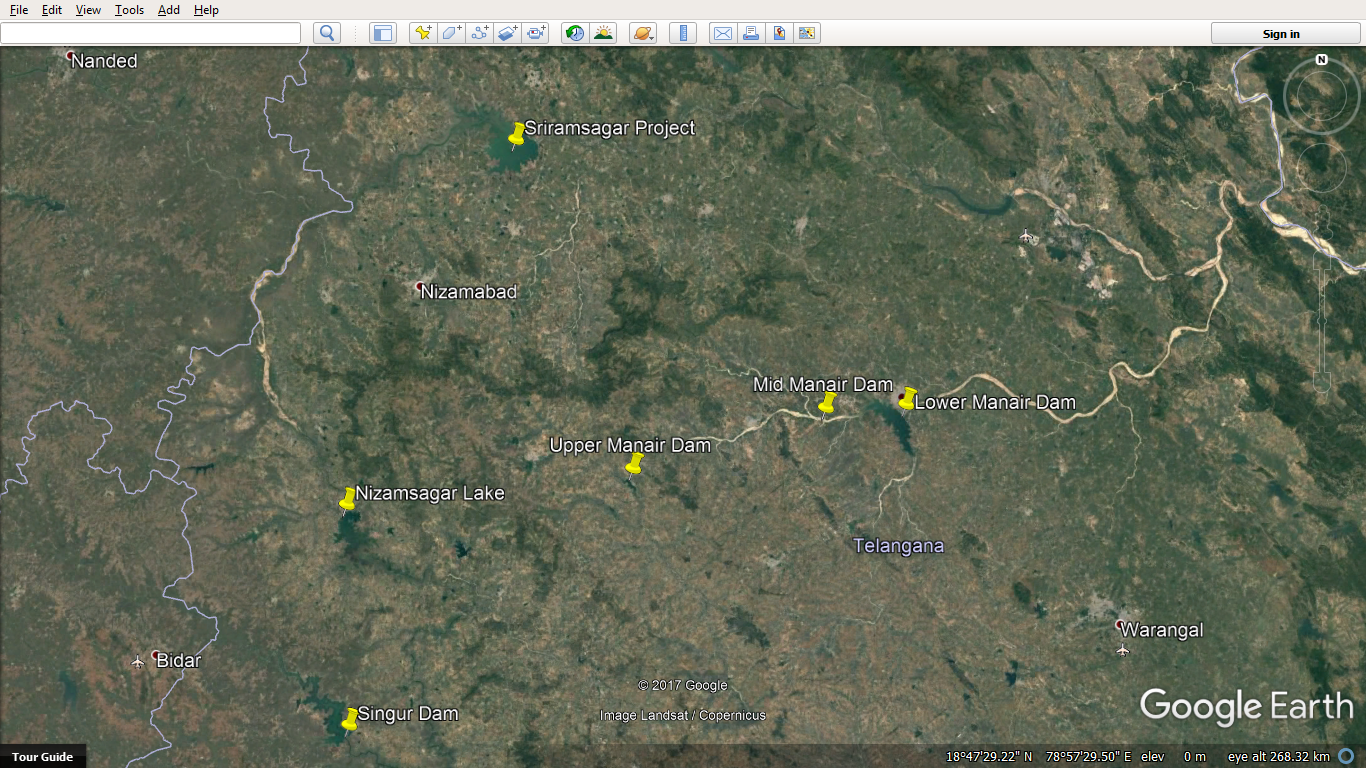
Task: Open the Add menu
Action: click(168, 9)
